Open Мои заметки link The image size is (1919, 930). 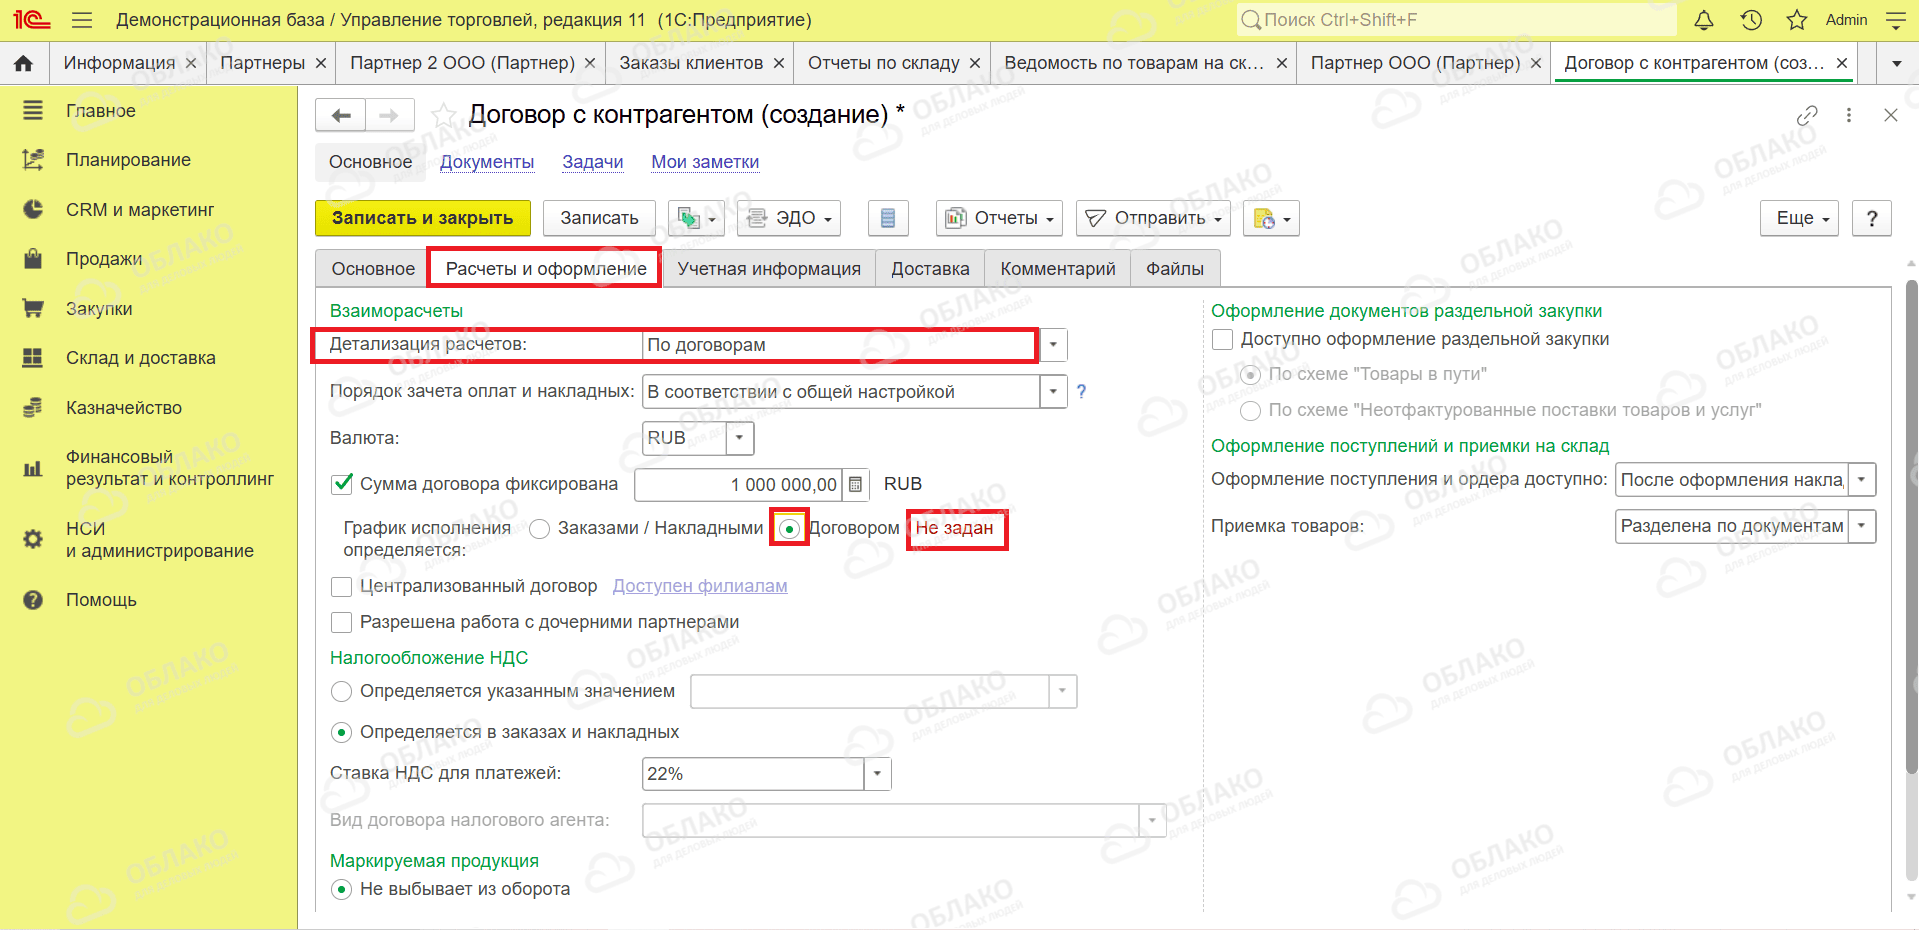click(705, 162)
